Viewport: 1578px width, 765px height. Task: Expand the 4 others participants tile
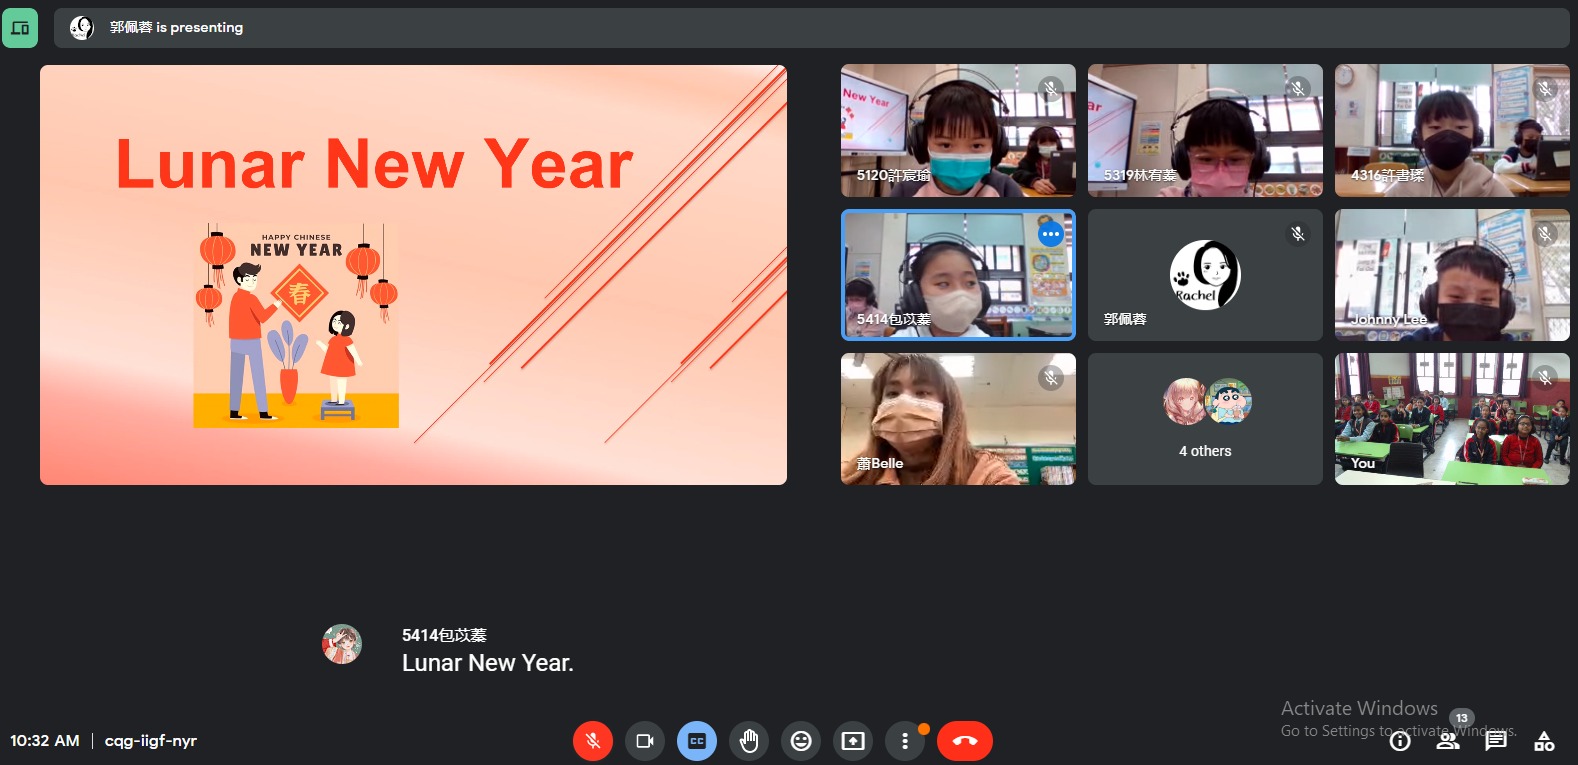[x=1205, y=419]
